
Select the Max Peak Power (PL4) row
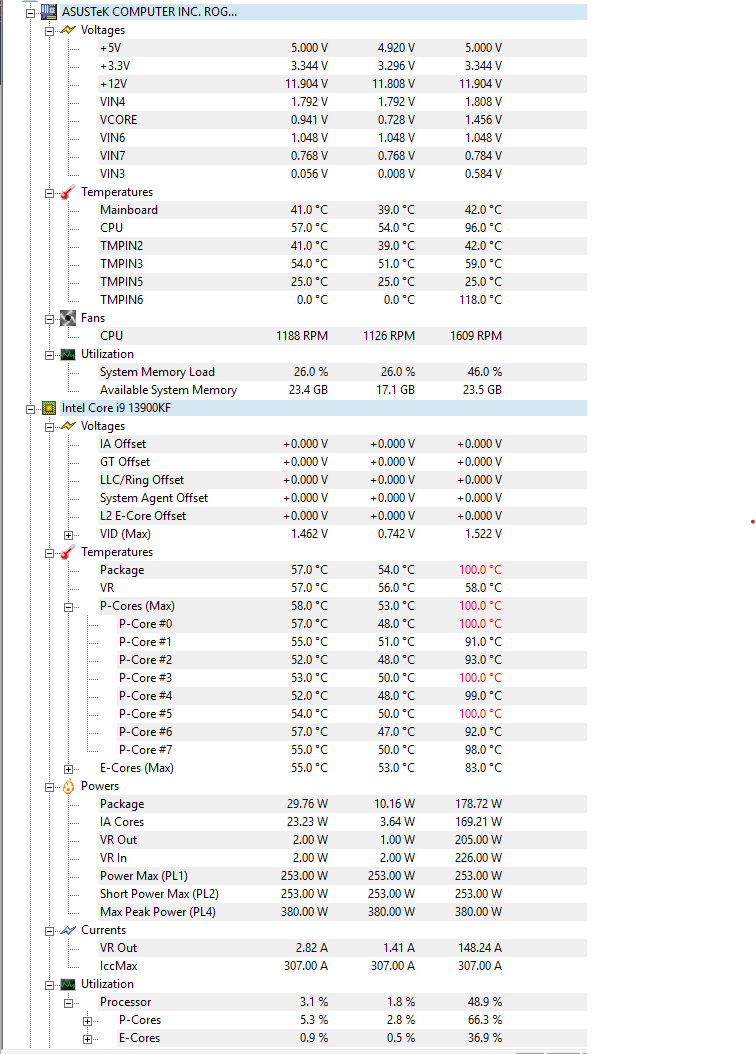point(342,911)
